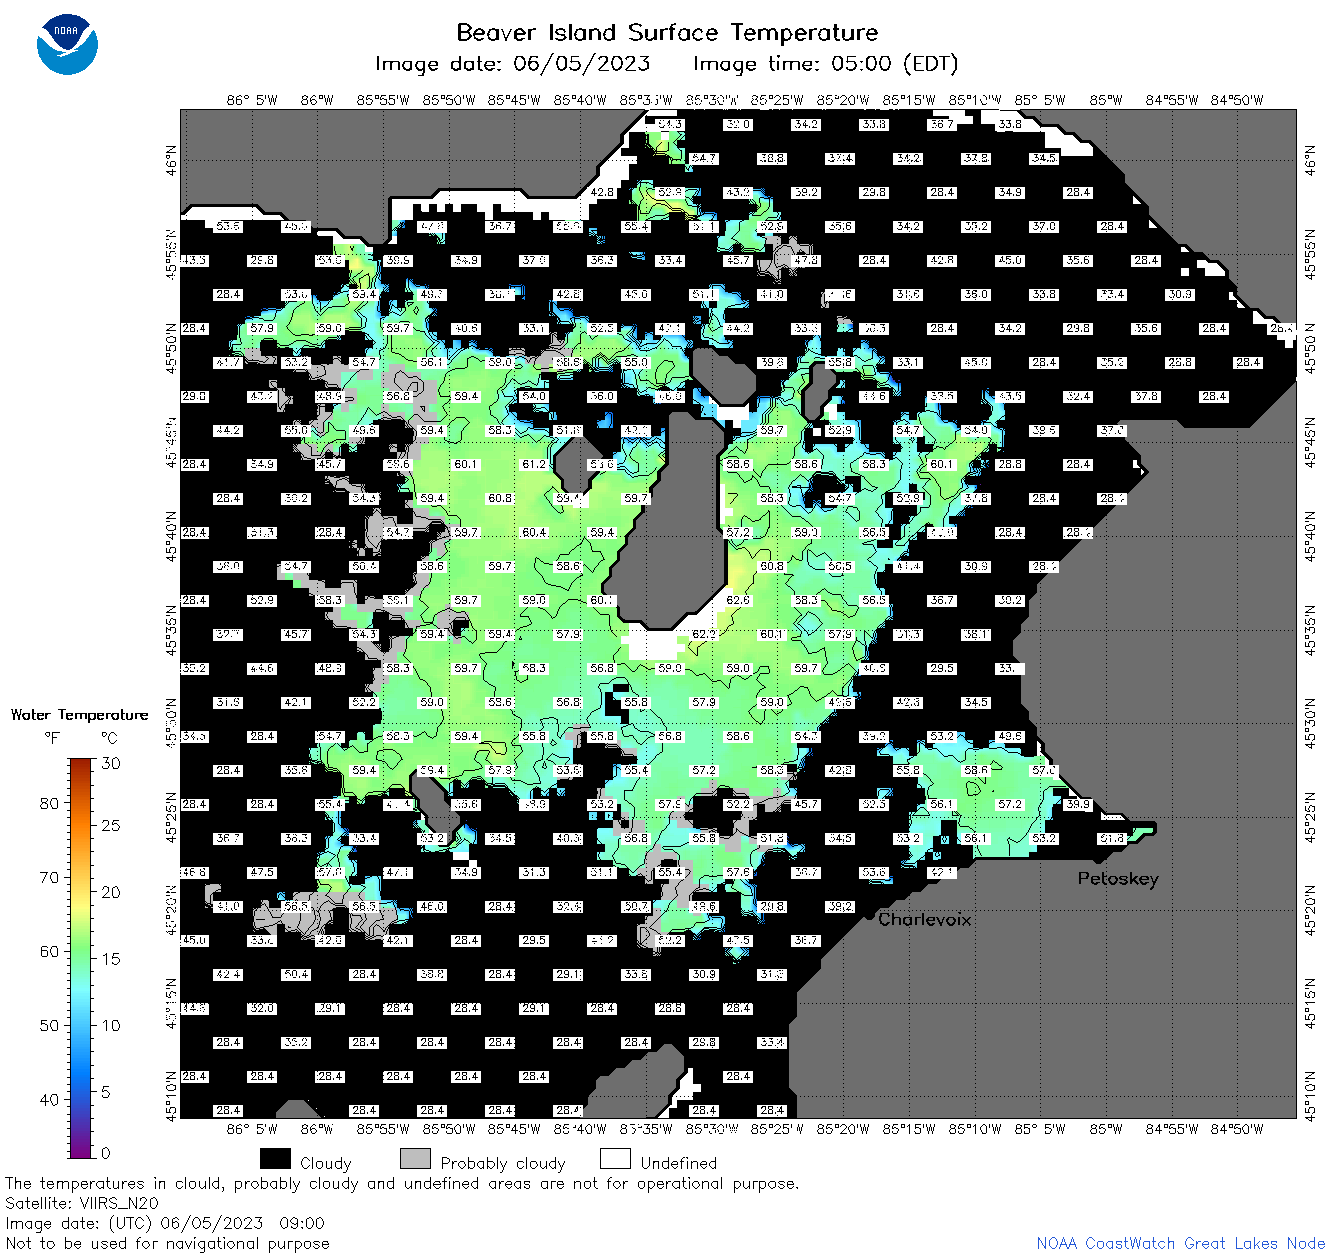Click the Image date 06/05/2023 header text

click(512, 64)
